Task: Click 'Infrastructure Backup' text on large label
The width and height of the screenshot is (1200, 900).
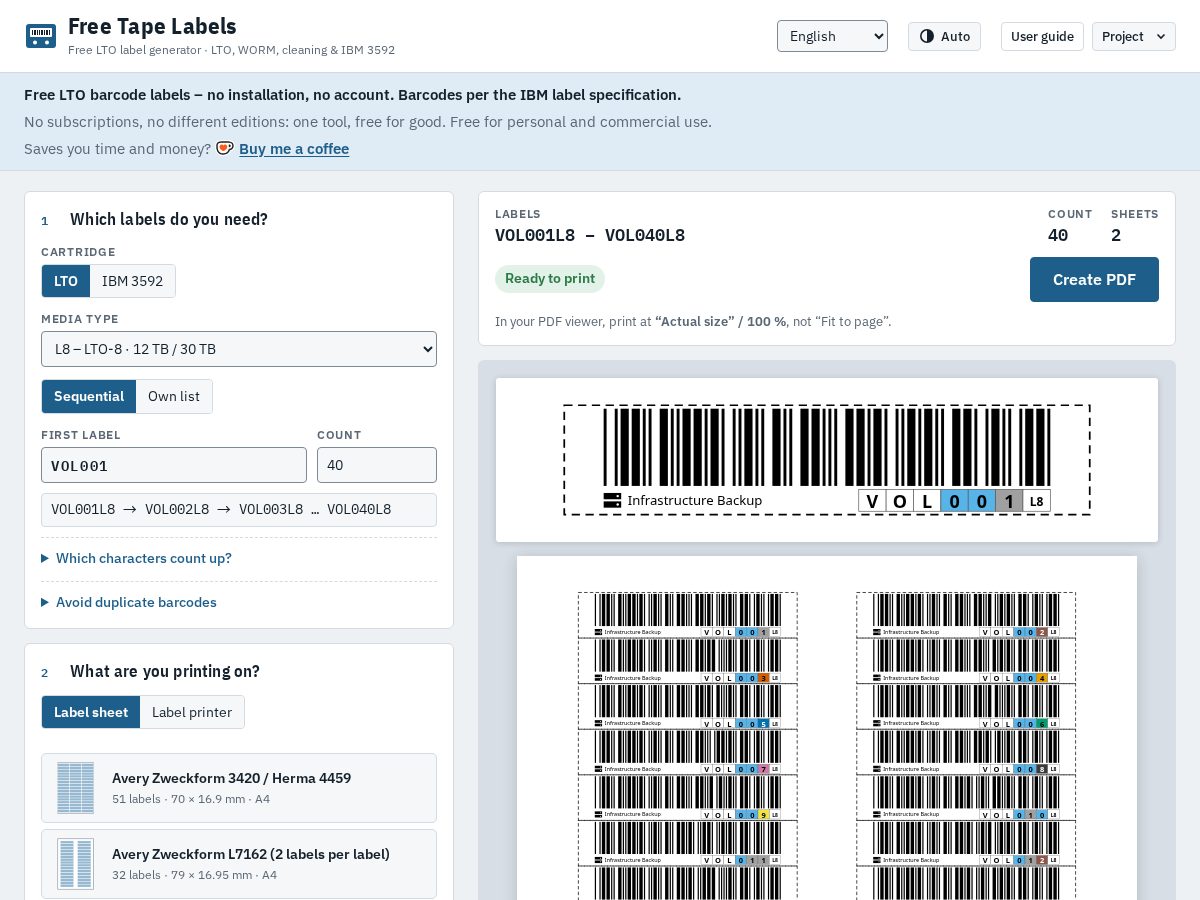Action: tap(695, 500)
